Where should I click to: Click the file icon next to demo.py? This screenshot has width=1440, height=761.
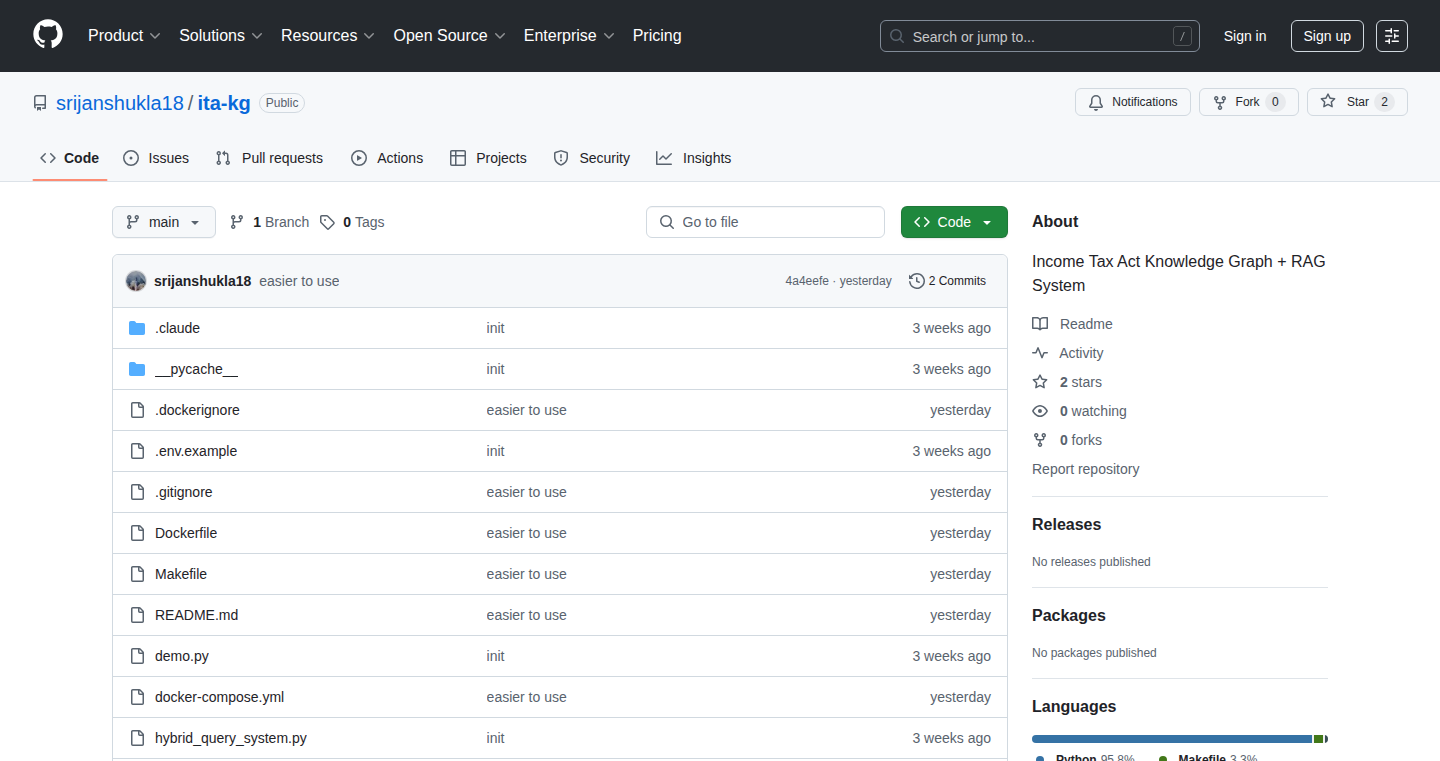(137, 656)
